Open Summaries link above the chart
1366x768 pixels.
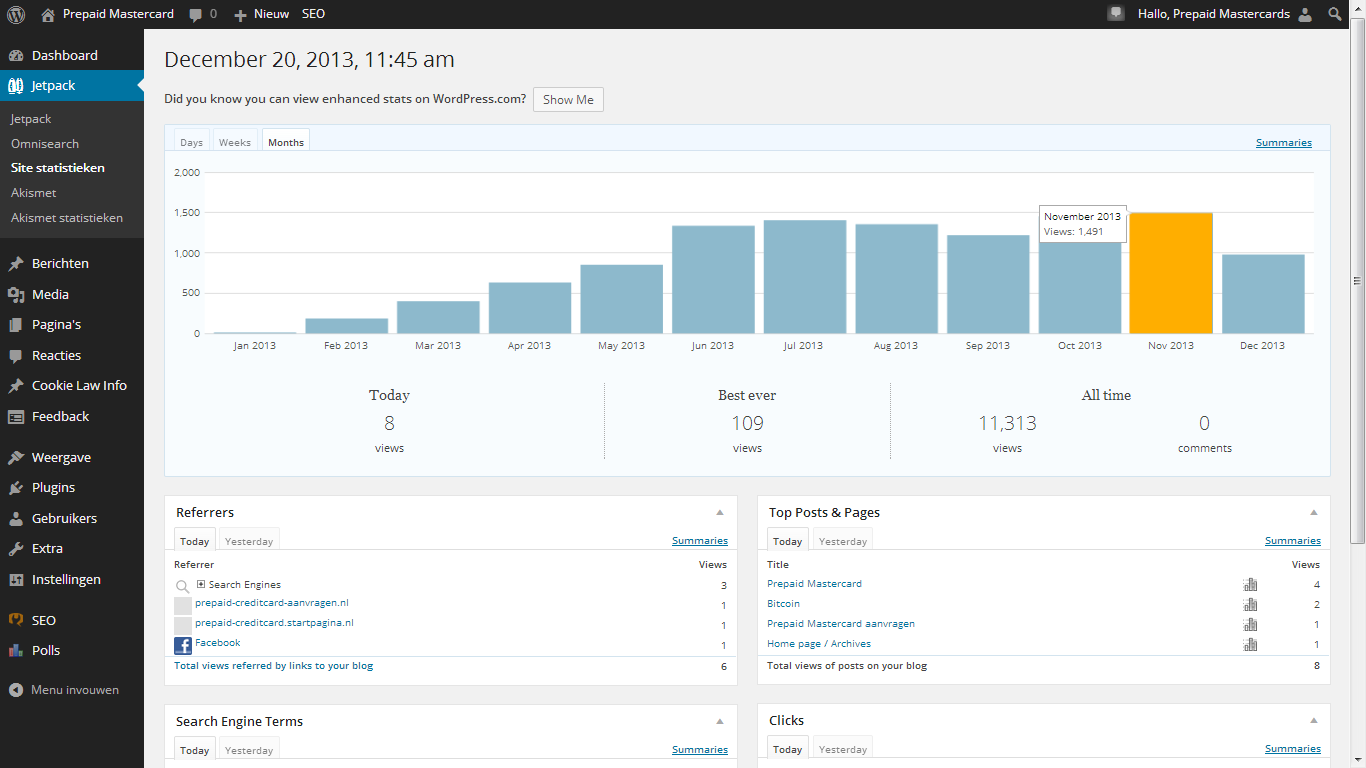tap(1284, 143)
